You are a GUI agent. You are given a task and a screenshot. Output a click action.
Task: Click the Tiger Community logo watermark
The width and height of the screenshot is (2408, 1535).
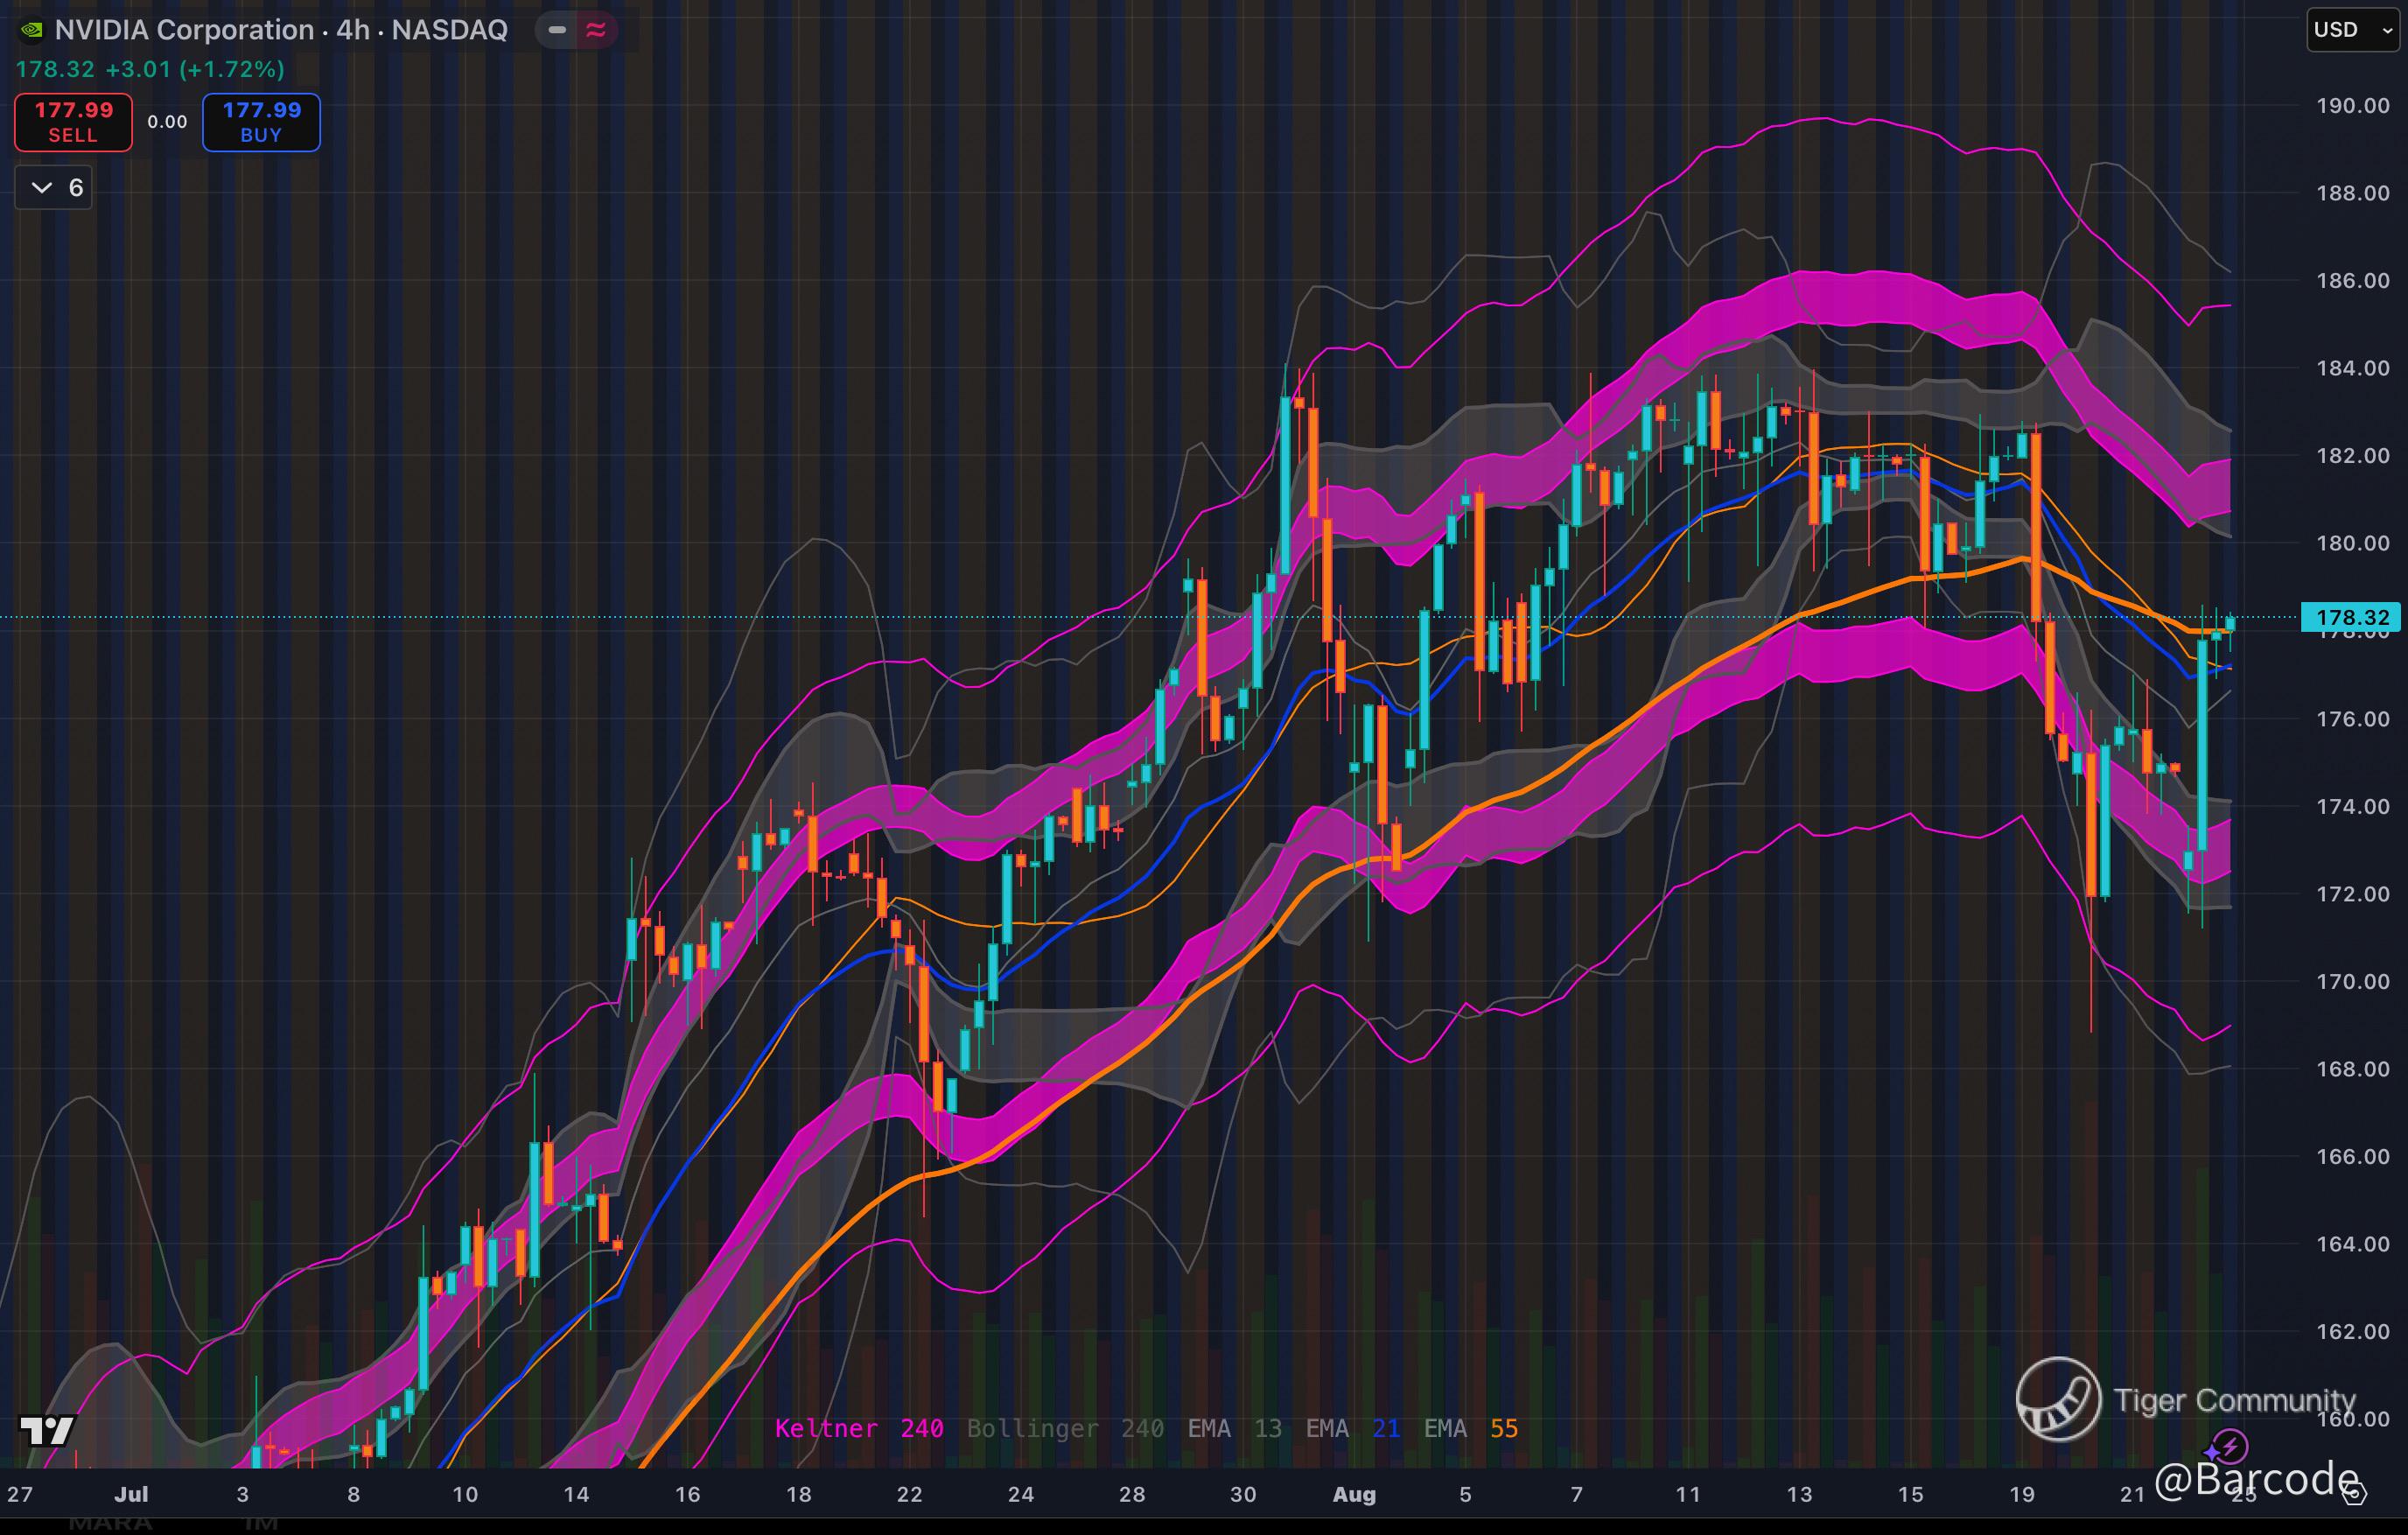pyautogui.click(x=2058, y=1399)
